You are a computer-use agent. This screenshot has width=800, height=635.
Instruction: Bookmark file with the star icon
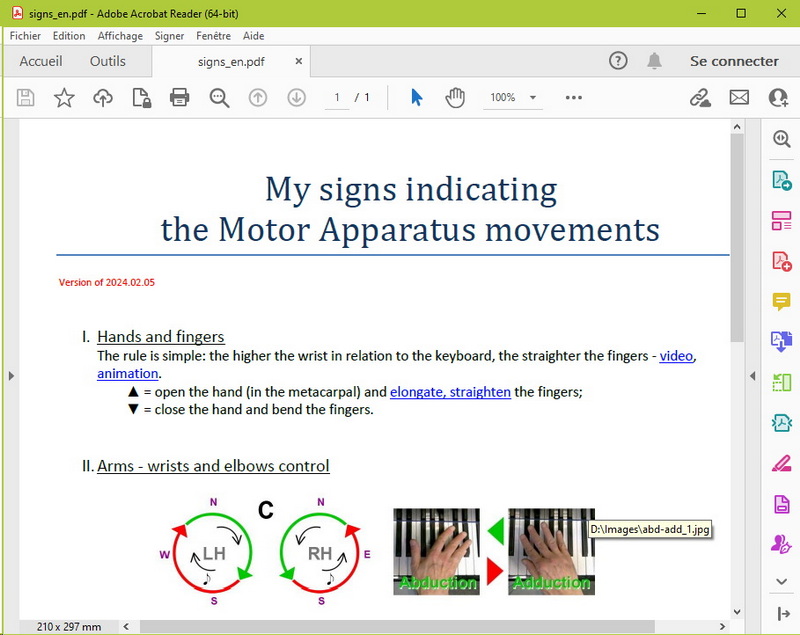(64, 97)
